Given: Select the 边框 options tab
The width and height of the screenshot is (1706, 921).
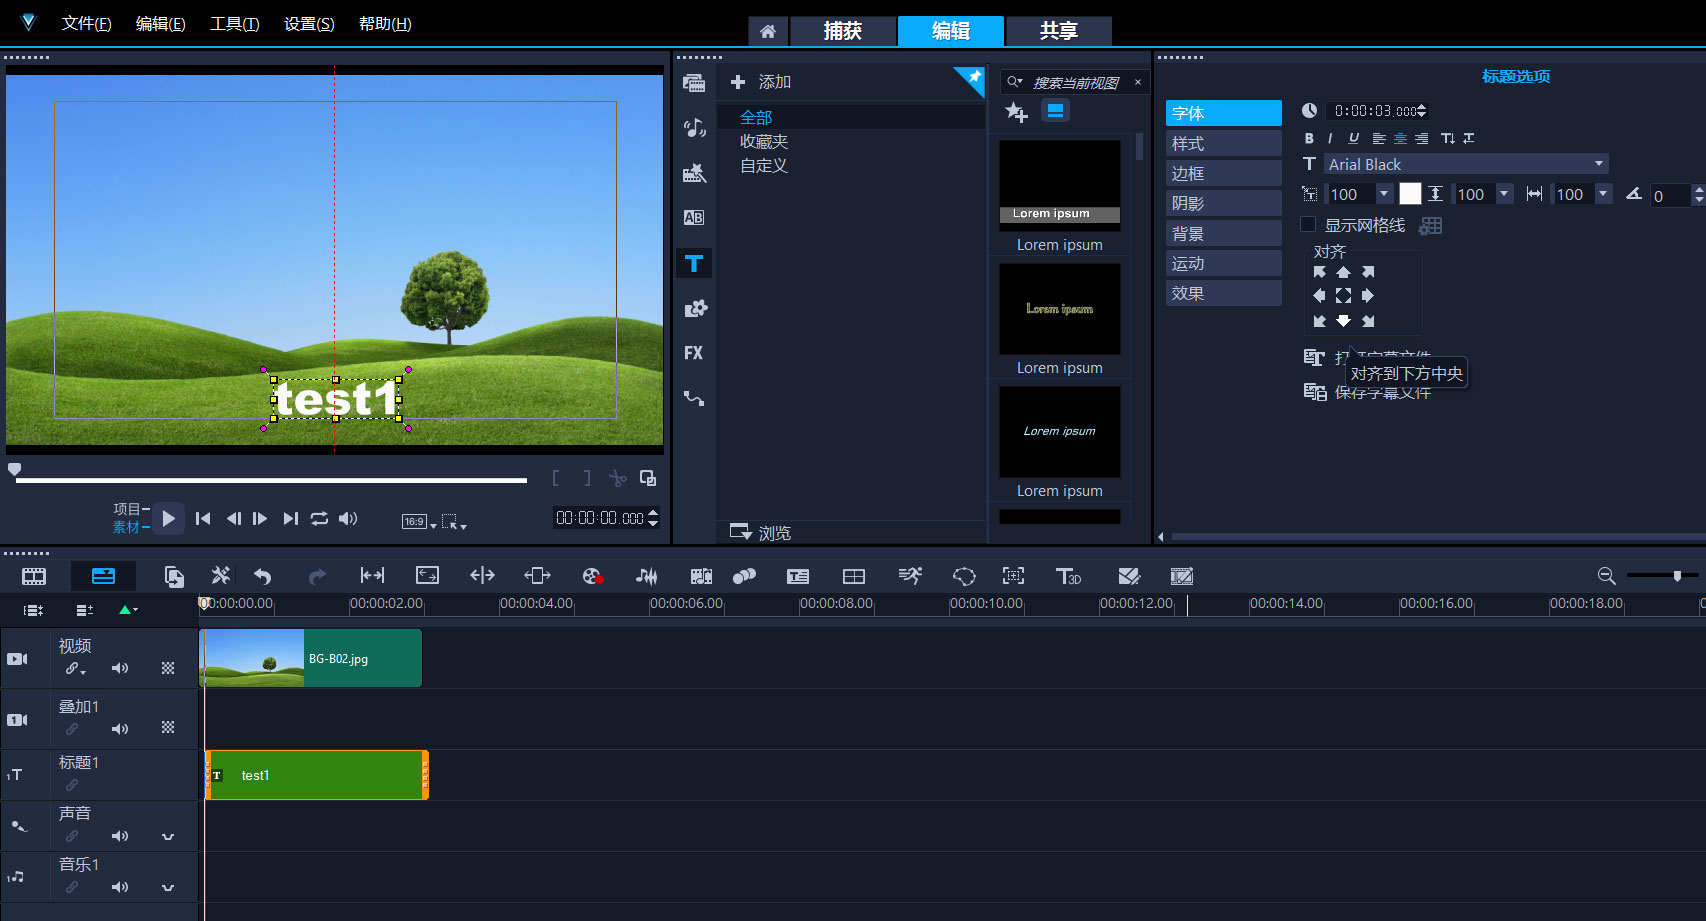Looking at the screenshot, I should (1223, 173).
